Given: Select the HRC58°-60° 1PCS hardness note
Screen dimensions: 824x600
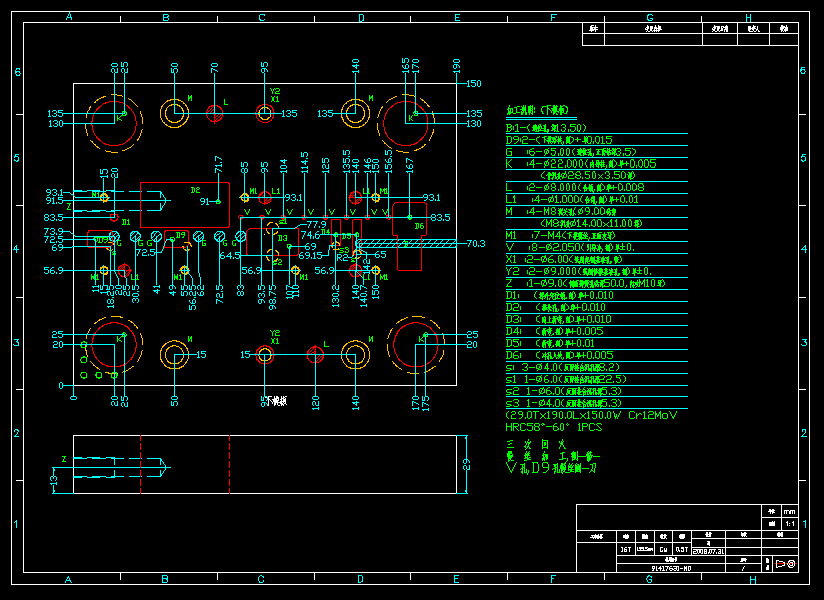Looking at the screenshot, I should (553, 427).
